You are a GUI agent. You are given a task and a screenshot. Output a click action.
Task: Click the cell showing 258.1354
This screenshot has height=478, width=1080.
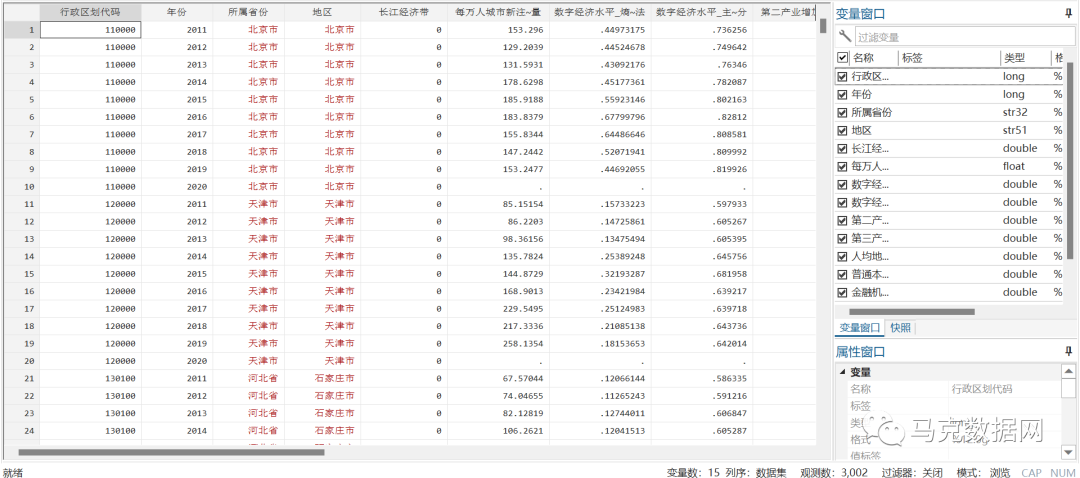pyautogui.click(x=497, y=344)
